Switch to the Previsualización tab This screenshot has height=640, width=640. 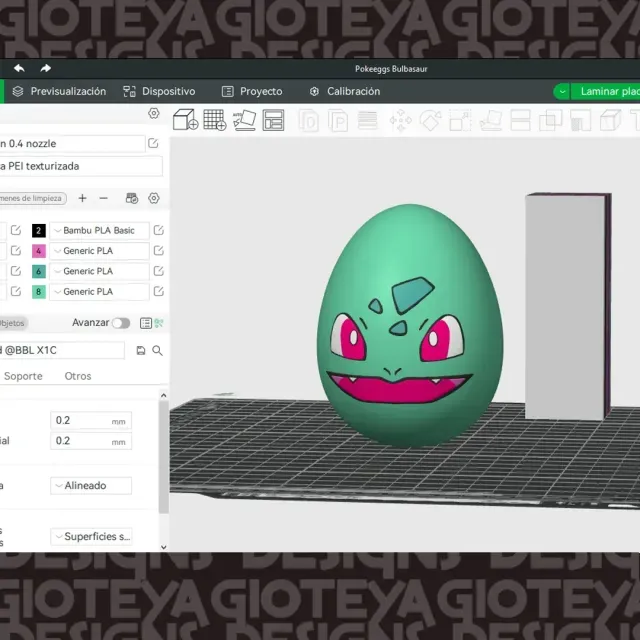click(x=59, y=91)
